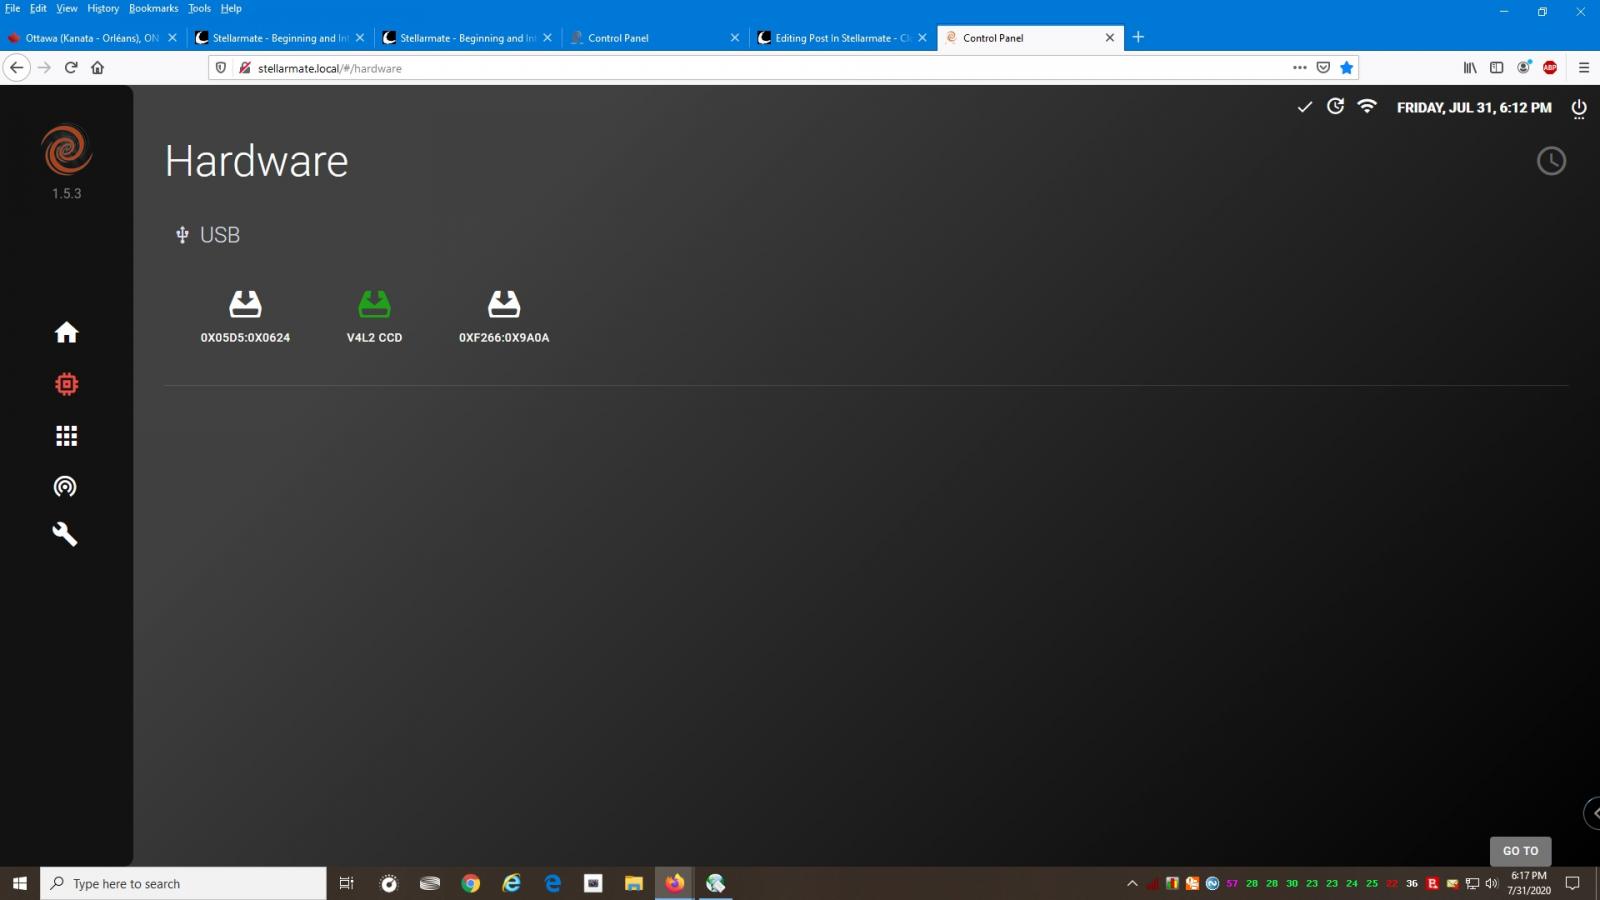1600x900 pixels.
Task: Open Windows notification center
Action: [1572, 883]
